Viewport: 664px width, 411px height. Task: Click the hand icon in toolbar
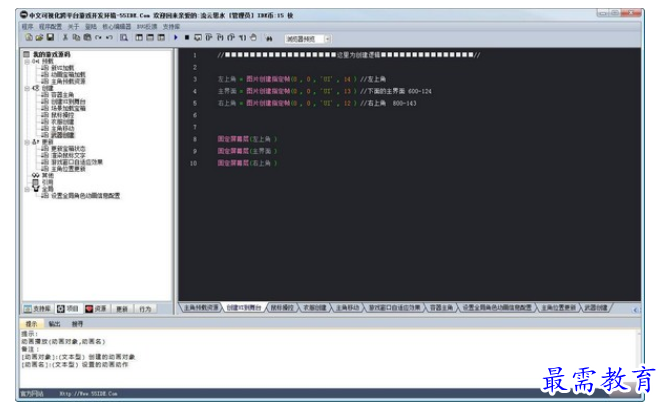click(x=253, y=38)
